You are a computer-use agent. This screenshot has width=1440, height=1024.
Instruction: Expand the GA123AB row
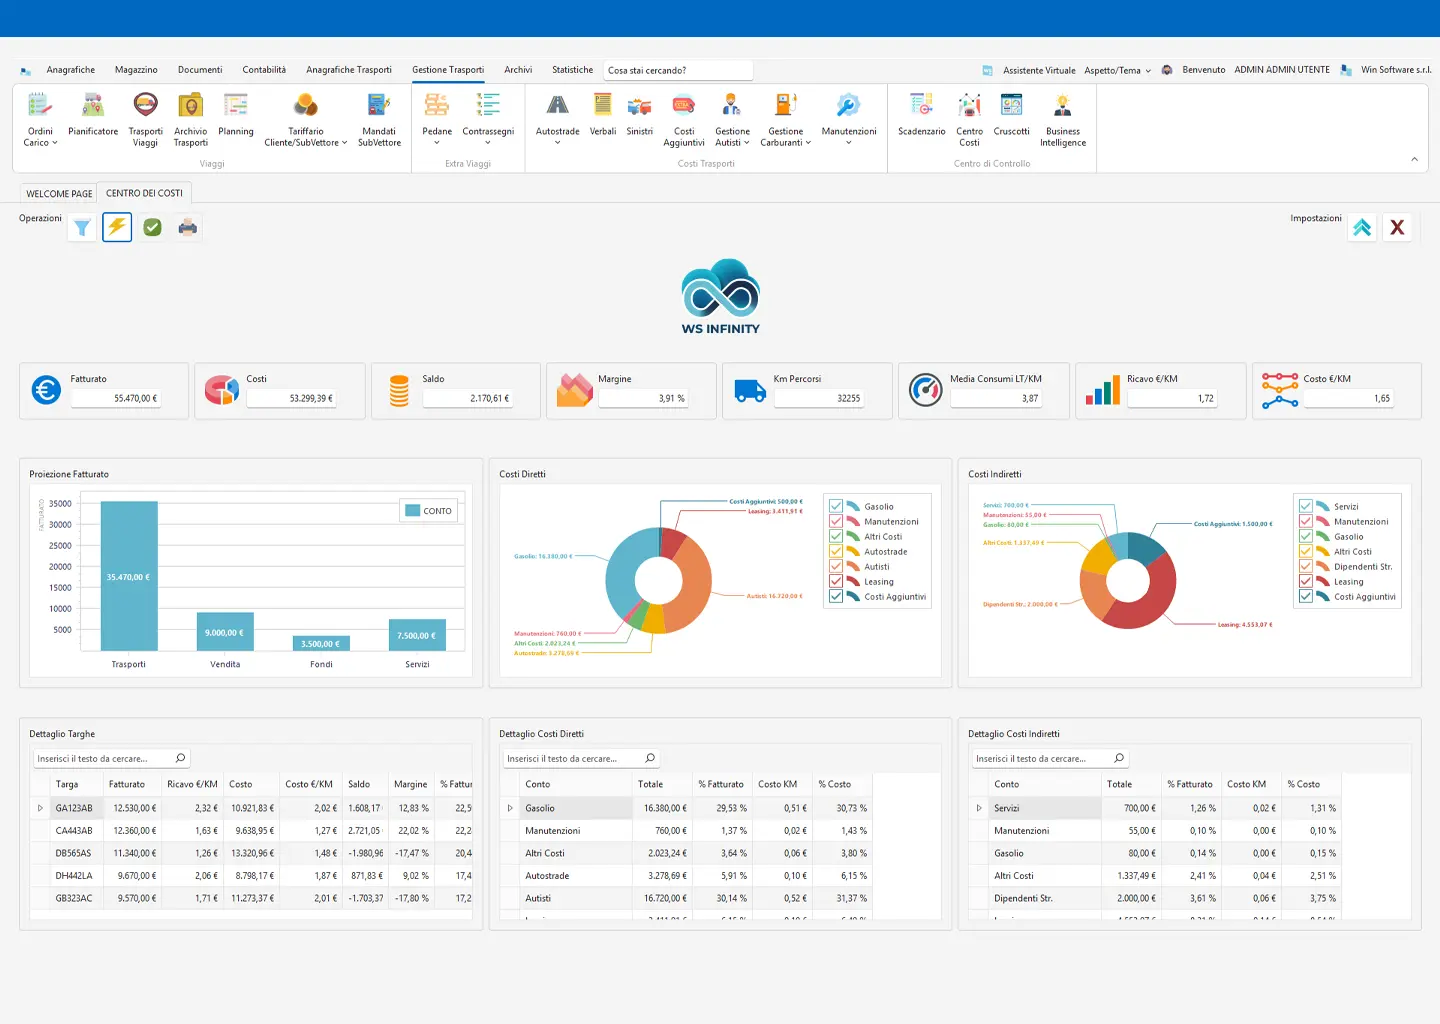point(40,808)
